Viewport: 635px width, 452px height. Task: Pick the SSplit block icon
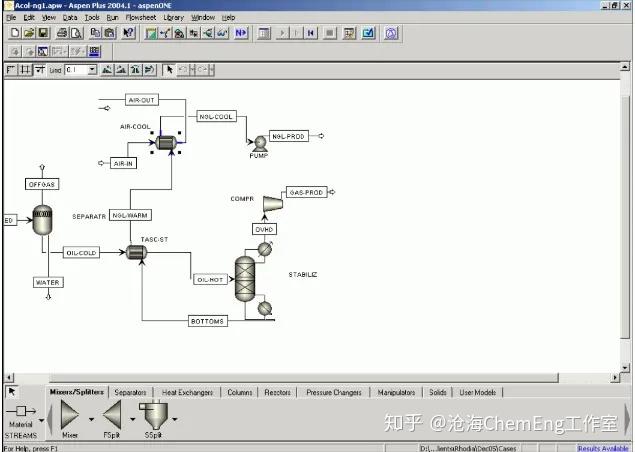click(x=154, y=415)
